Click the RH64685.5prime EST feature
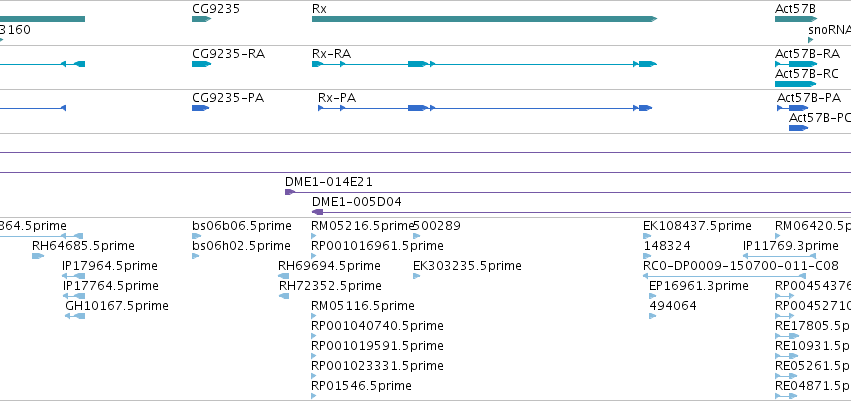The width and height of the screenshot is (851, 401). [x=38, y=256]
